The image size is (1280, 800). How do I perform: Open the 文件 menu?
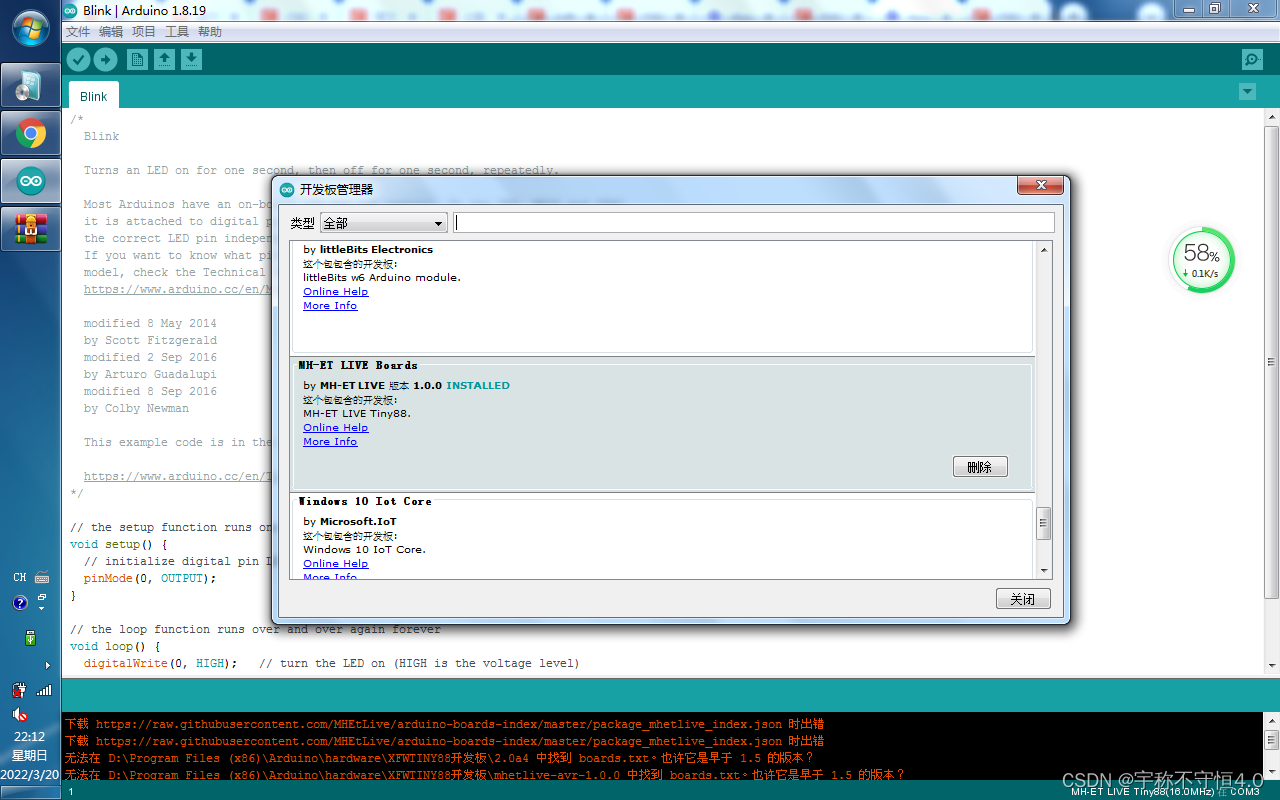78,32
